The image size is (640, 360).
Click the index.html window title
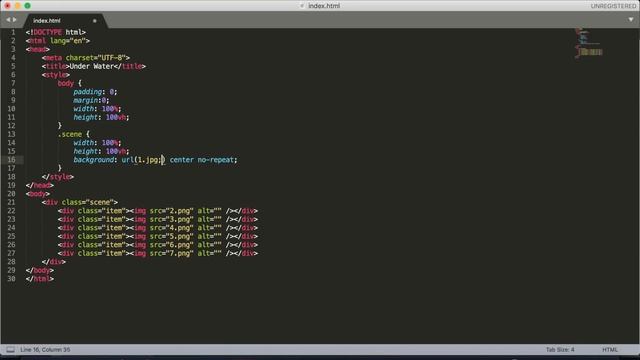(324, 6)
